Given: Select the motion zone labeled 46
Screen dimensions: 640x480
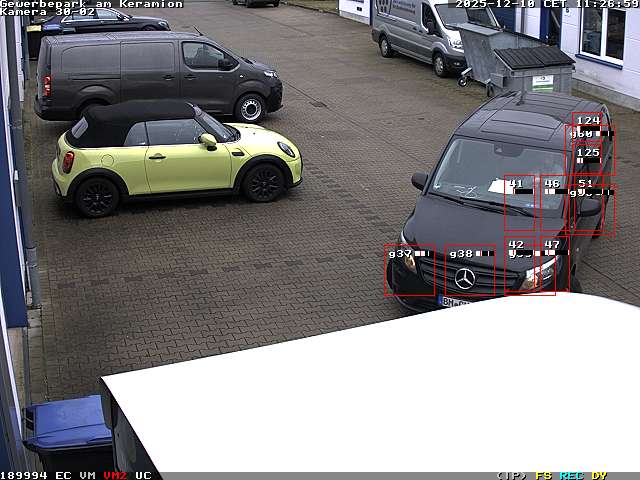Looking at the screenshot, I should tap(554, 203).
